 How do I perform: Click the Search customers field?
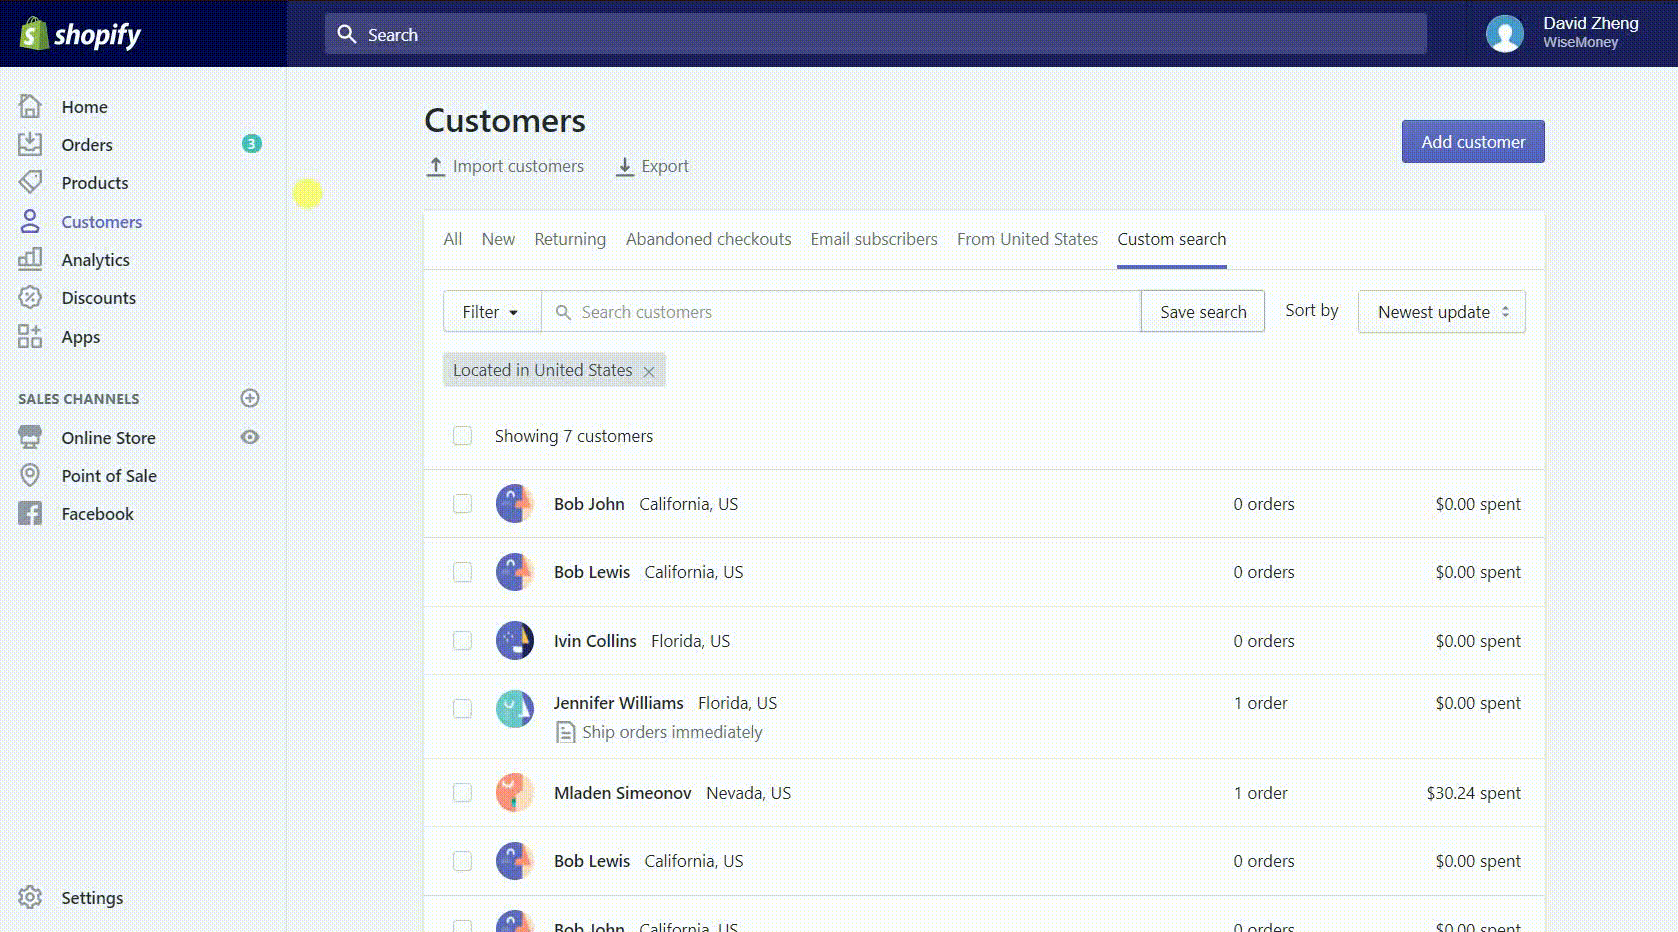pyautogui.click(x=841, y=311)
